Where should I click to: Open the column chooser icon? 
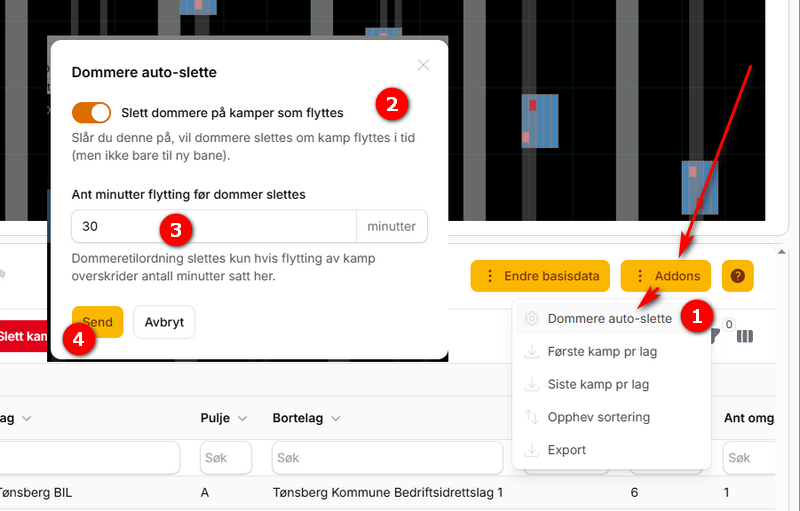(745, 336)
